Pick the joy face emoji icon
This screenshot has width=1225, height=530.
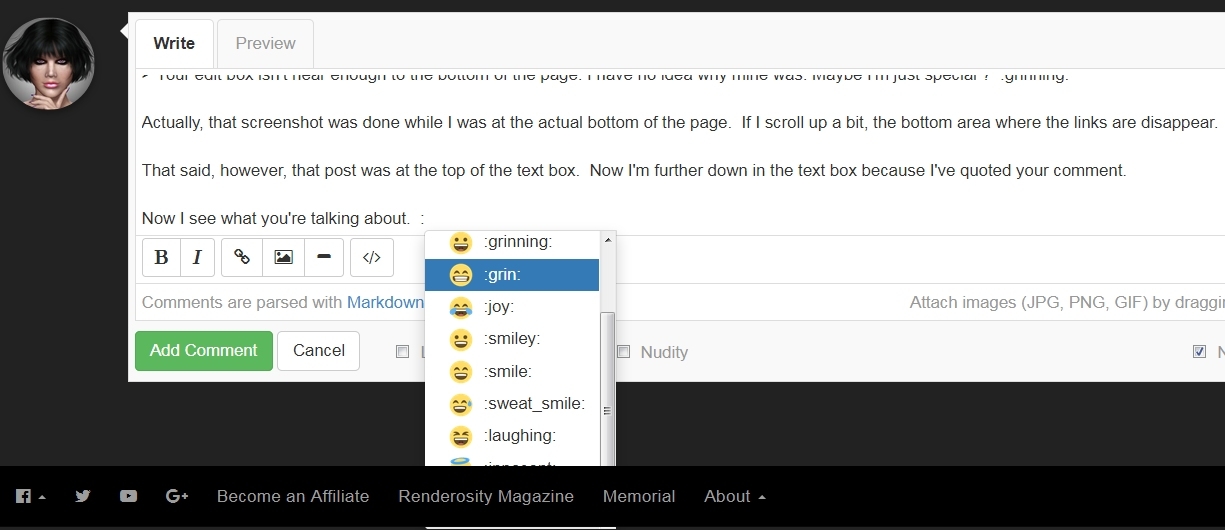pos(460,307)
